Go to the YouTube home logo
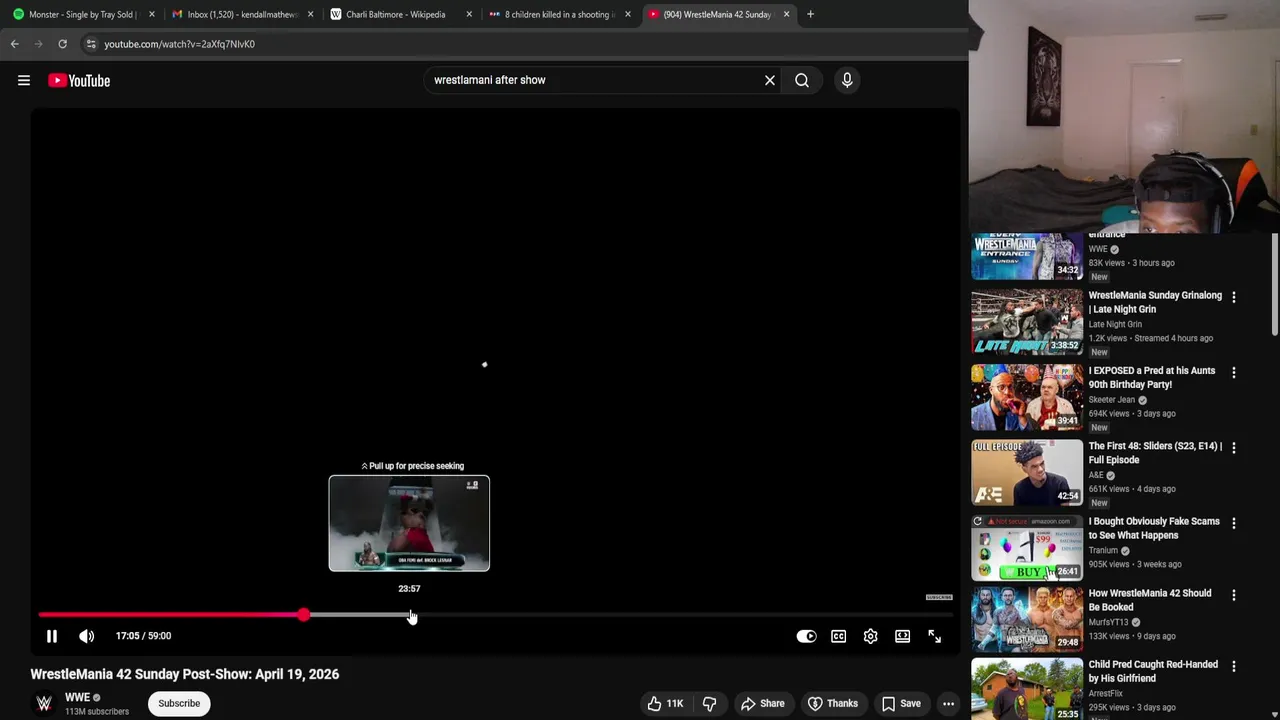Image resolution: width=1280 pixels, height=720 pixels. [79, 80]
